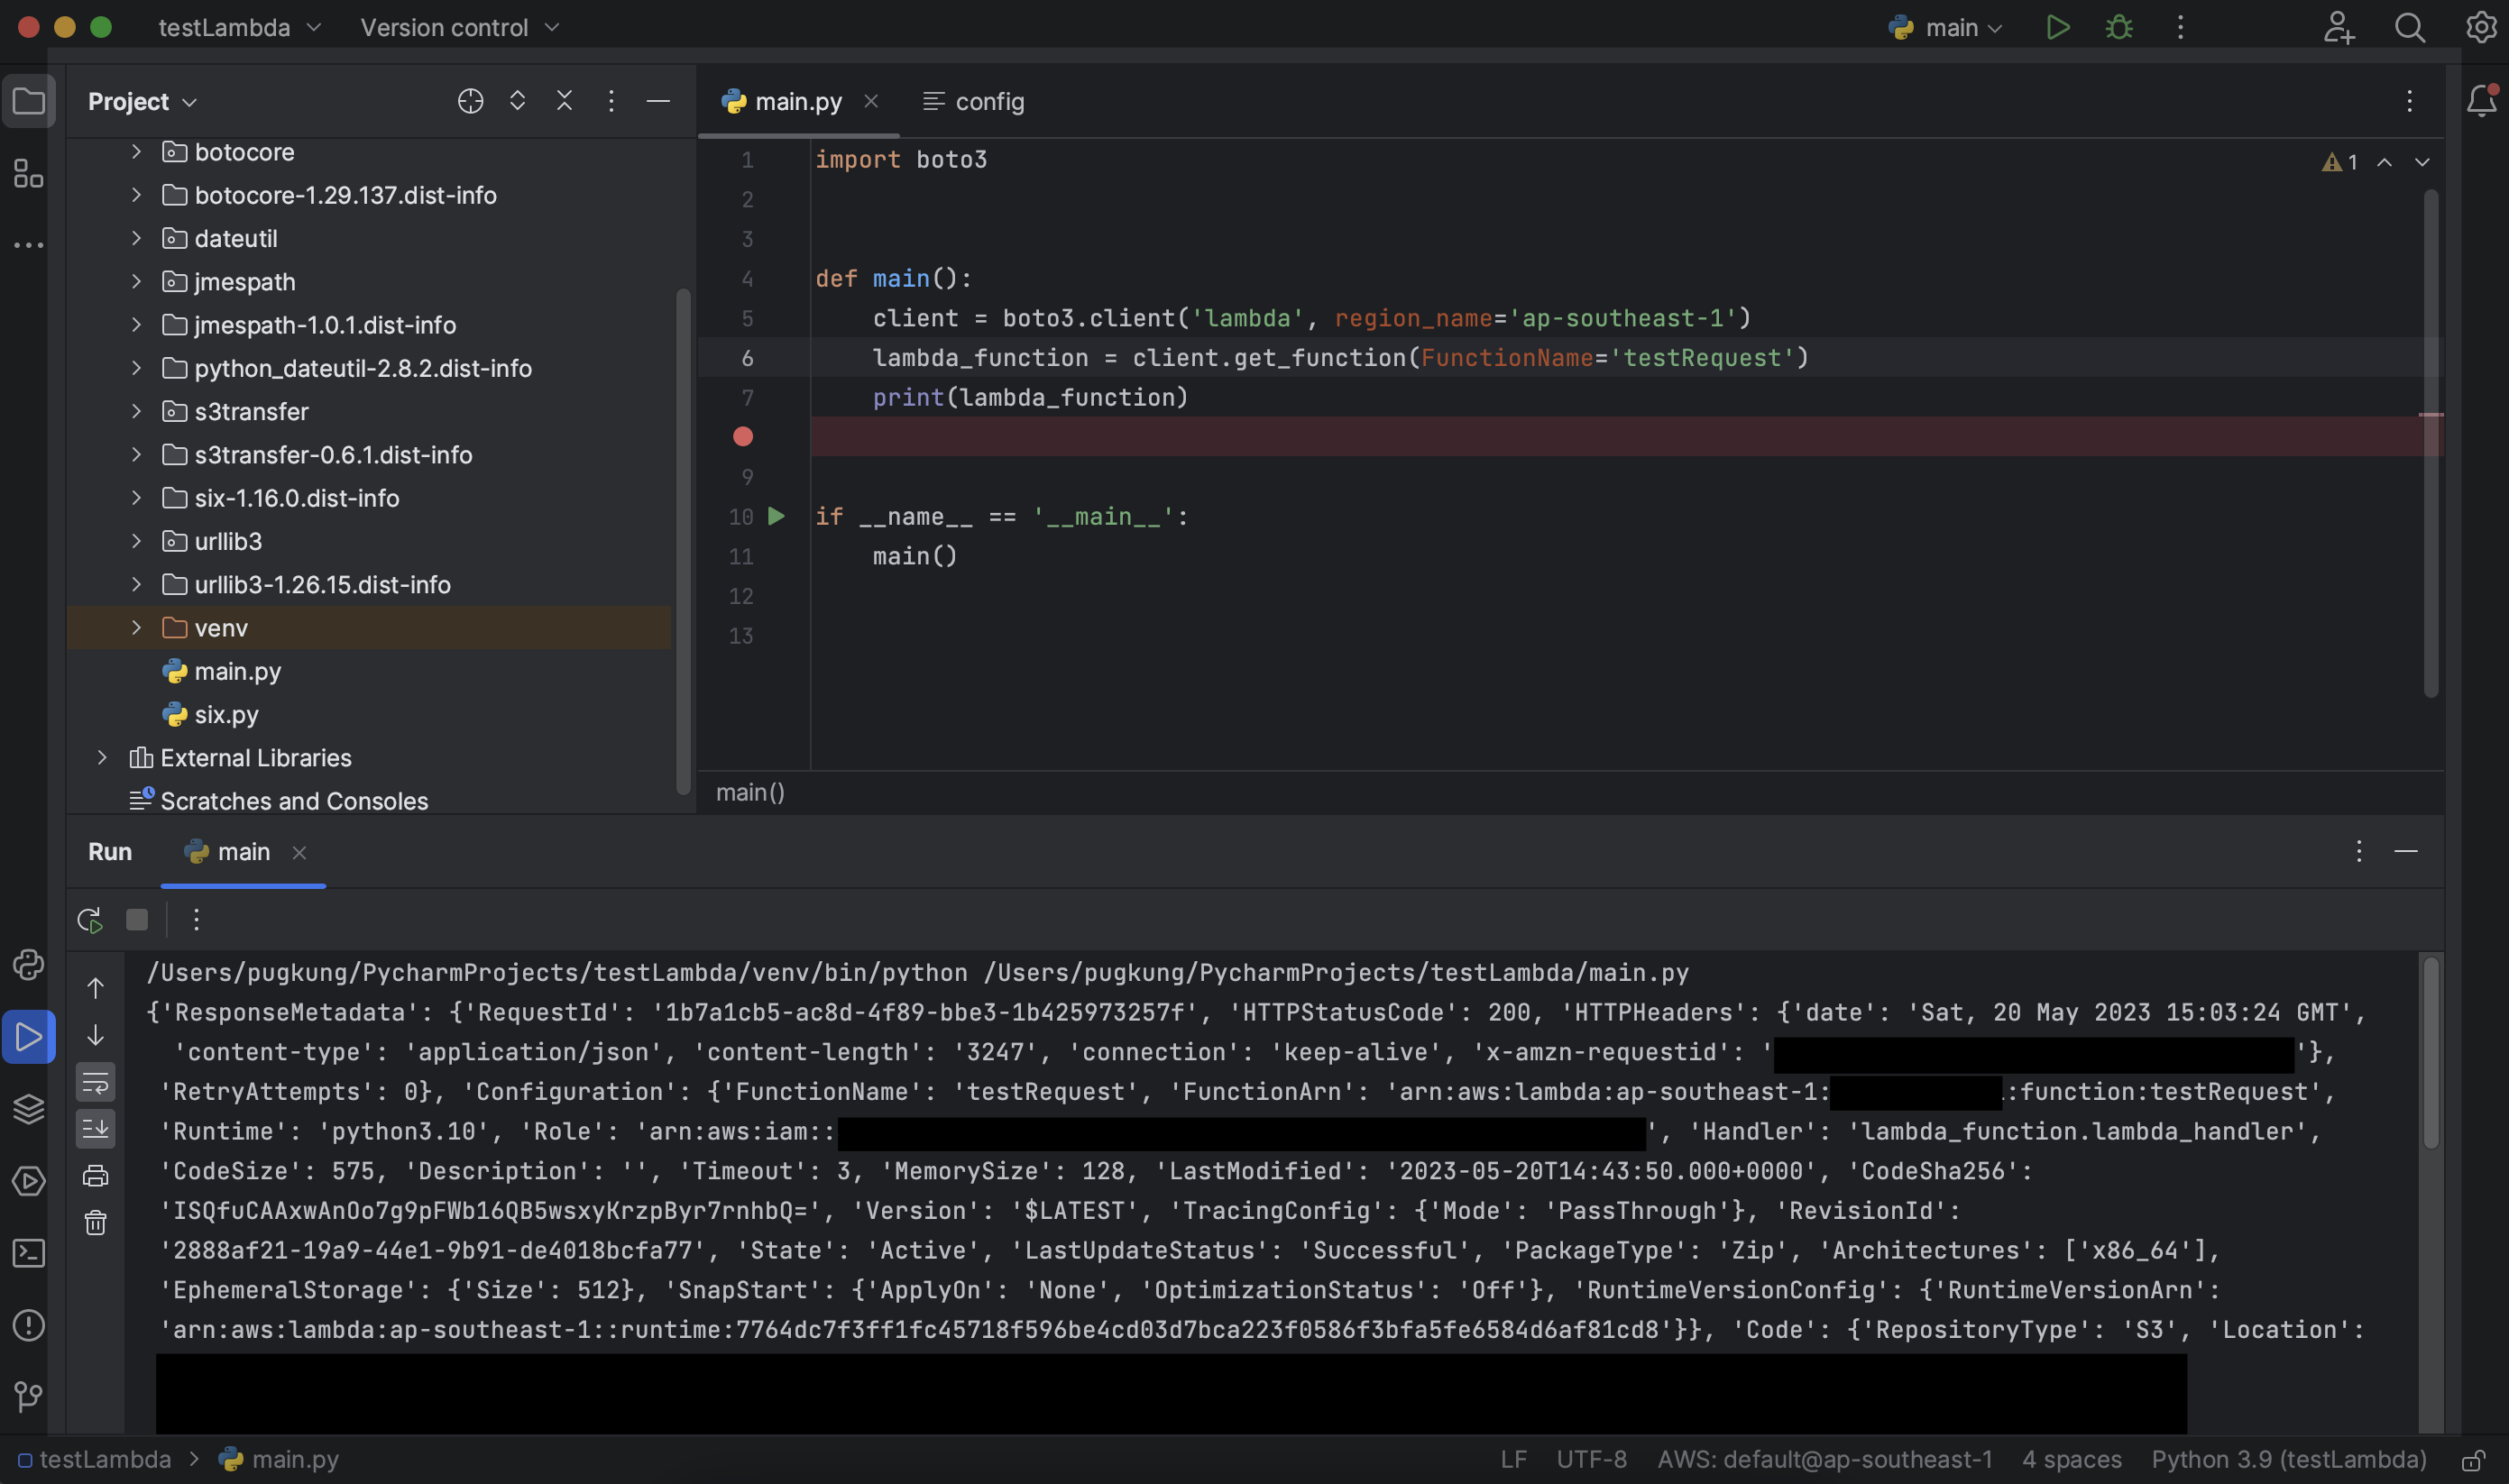Switch to the config editor tab
Viewport: 2509px width, 1484px height.
pyautogui.click(x=973, y=101)
